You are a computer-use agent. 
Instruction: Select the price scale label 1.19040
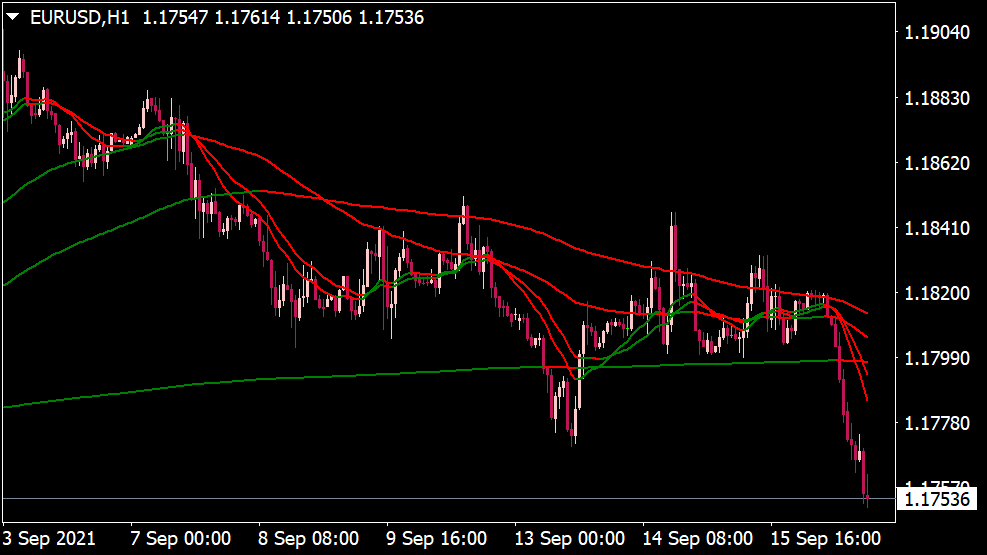tap(937, 33)
